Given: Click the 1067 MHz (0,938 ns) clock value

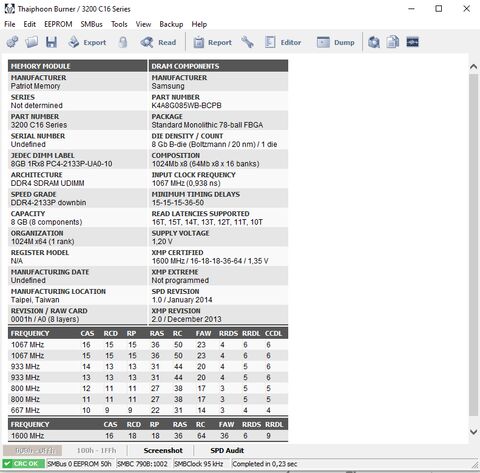Looking at the screenshot, I should click(186, 183).
